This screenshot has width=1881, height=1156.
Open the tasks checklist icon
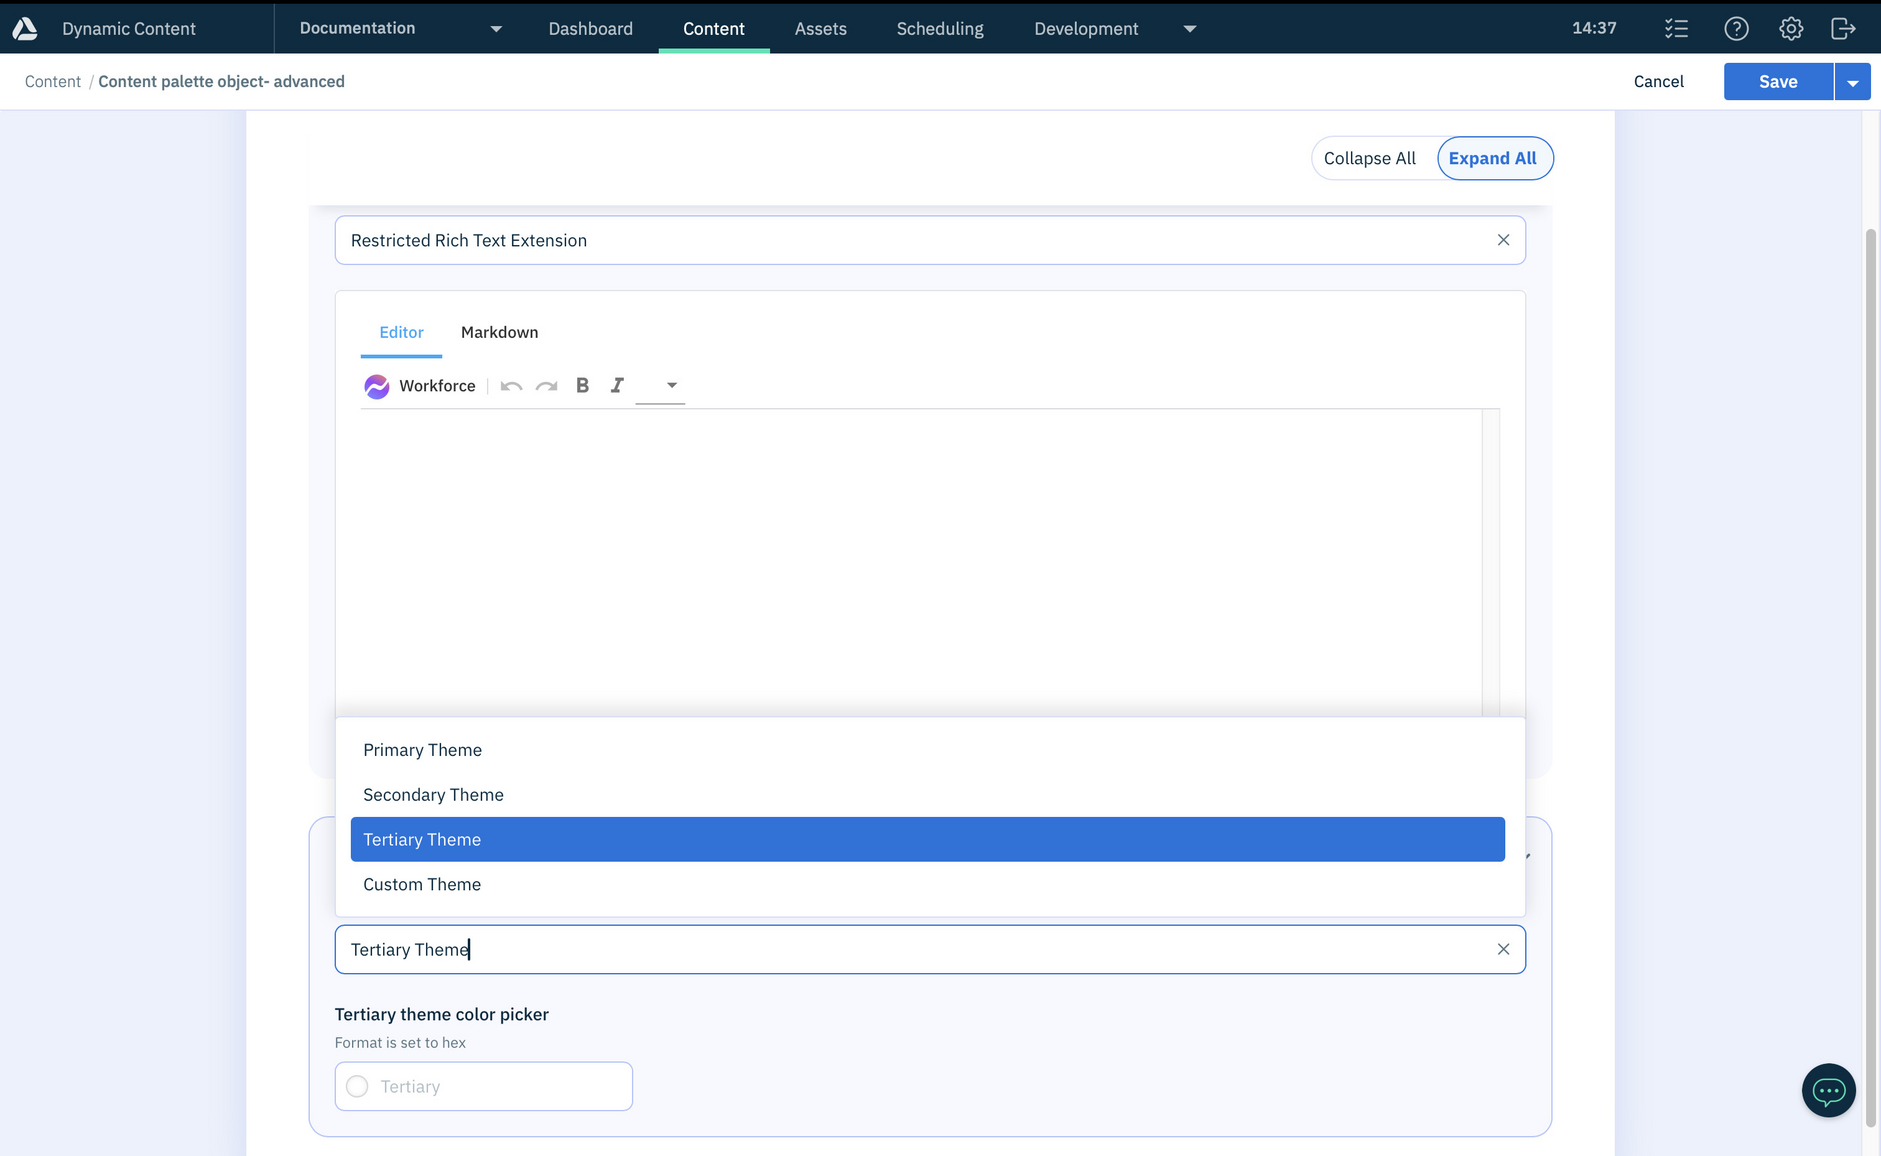click(x=1676, y=29)
